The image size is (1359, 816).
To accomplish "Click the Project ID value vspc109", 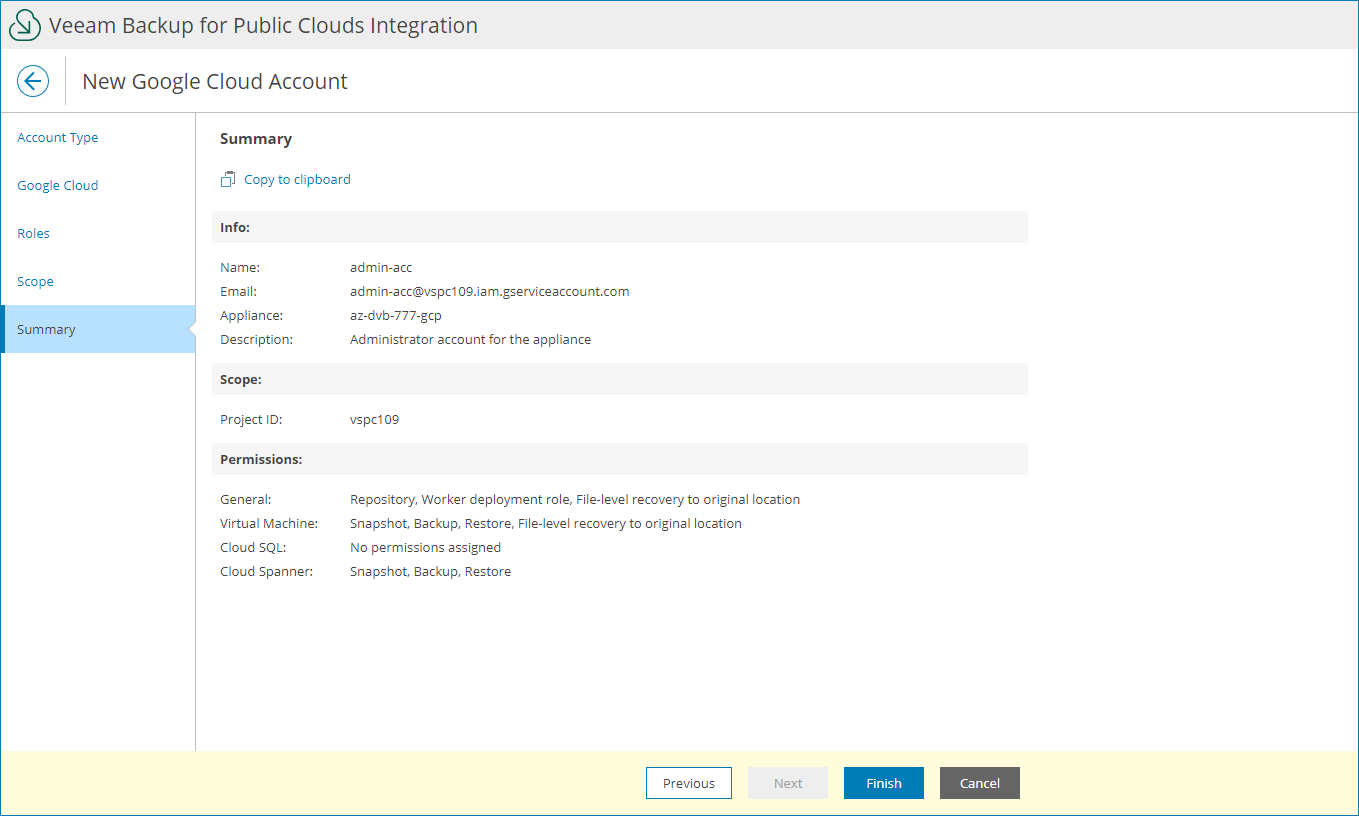I will click(375, 420).
